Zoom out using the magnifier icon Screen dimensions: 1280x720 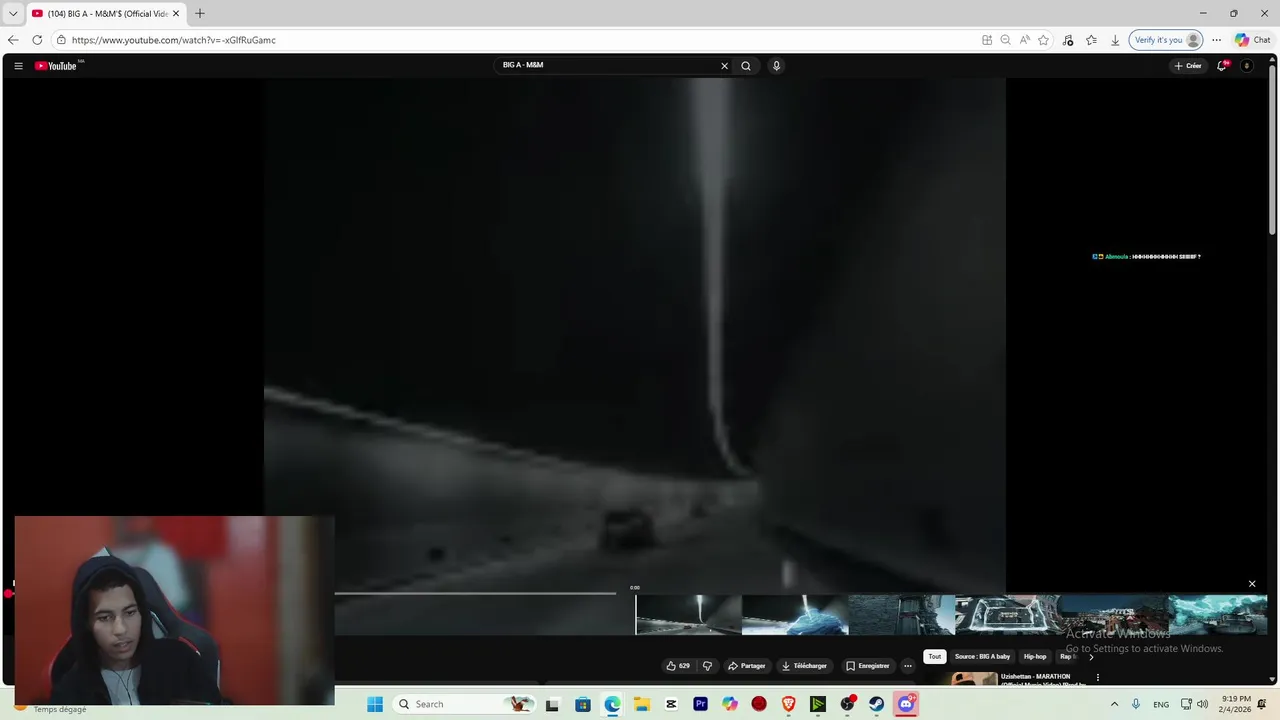(1006, 40)
